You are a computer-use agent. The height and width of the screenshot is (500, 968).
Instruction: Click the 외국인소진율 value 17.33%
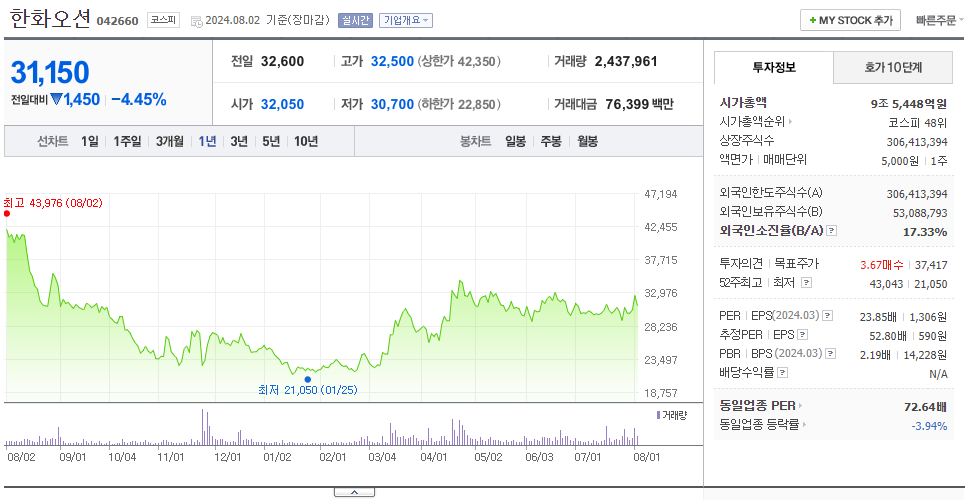[926, 231]
